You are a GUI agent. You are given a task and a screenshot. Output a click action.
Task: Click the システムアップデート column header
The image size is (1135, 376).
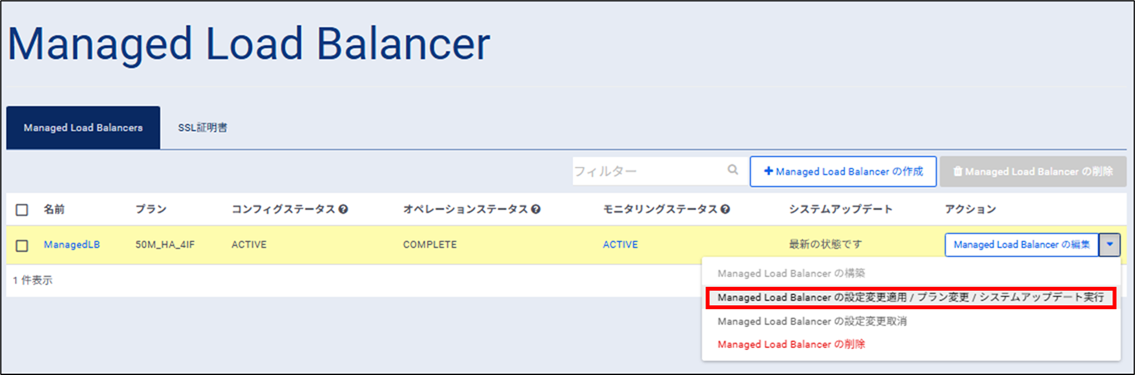pos(840,209)
